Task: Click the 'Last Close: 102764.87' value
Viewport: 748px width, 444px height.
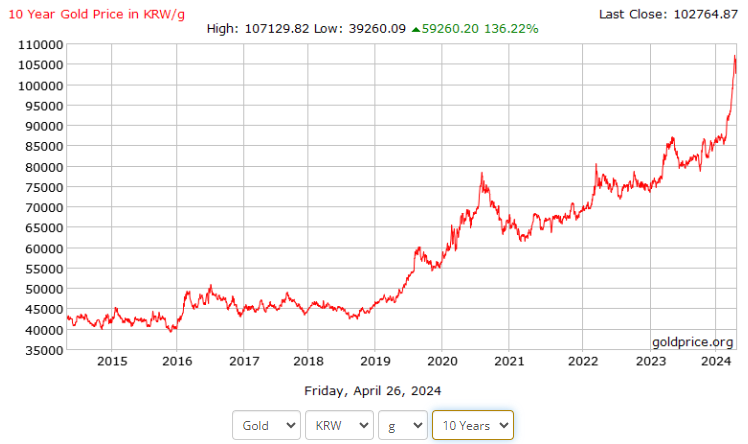Action: click(x=668, y=14)
